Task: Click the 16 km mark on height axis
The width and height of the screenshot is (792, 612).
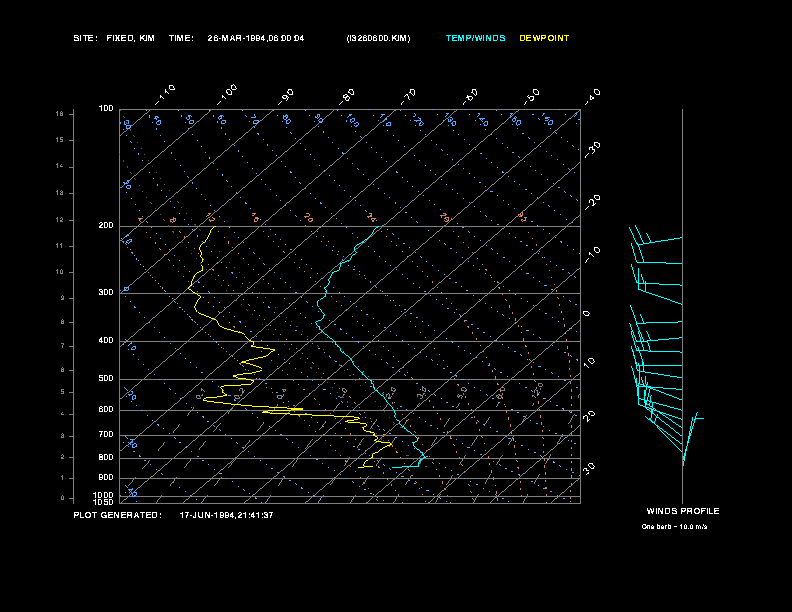Action: [x=60, y=114]
